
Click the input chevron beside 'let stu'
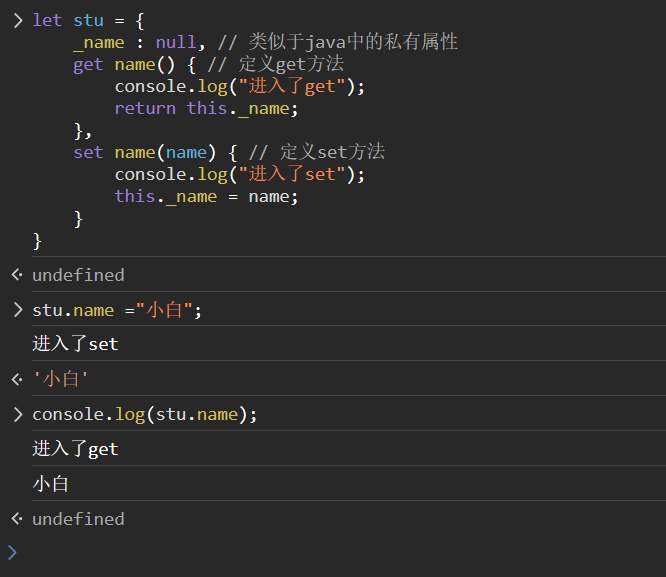pos(17,21)
